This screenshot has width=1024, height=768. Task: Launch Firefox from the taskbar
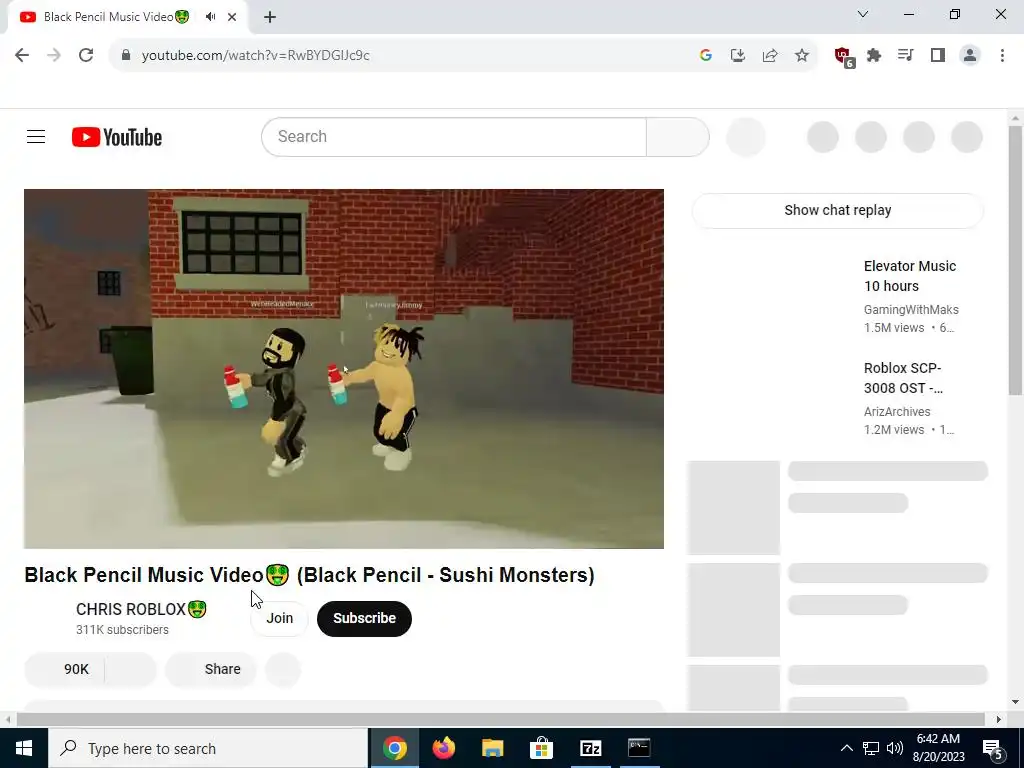click(x=443, y=748)
